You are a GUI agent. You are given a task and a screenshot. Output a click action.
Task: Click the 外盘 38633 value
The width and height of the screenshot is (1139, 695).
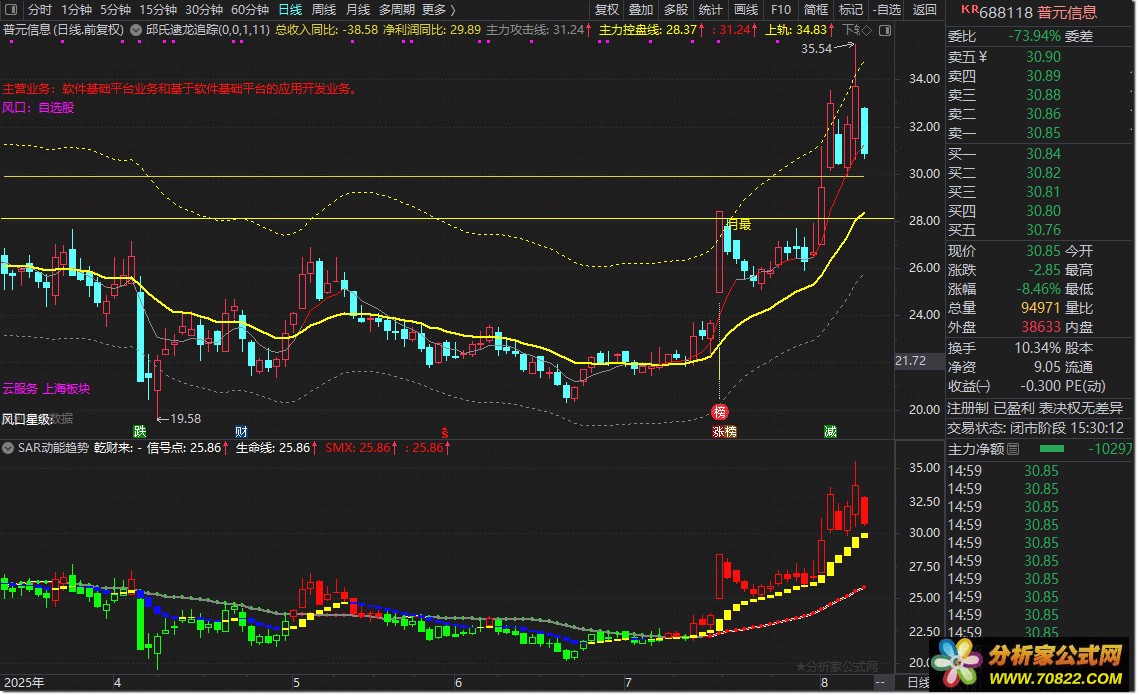pos(1040,328)
